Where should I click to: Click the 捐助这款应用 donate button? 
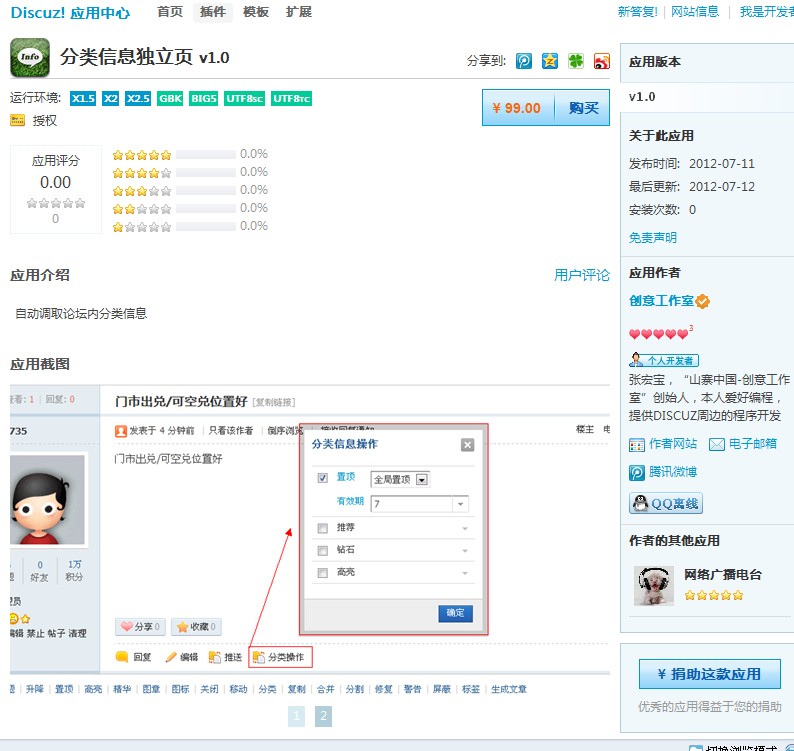(709, 674)
